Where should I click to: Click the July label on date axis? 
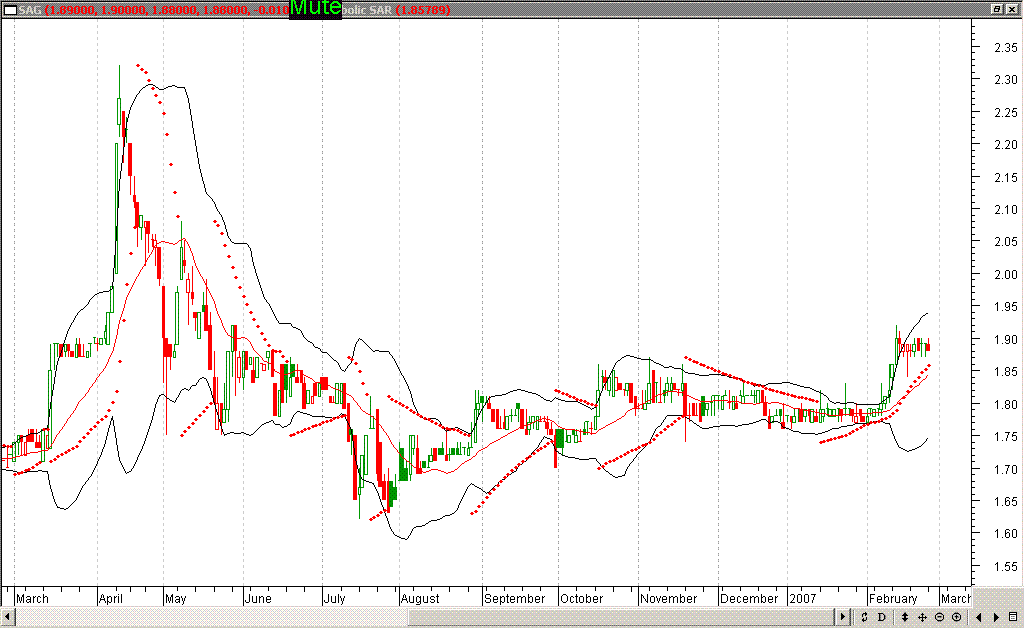click(x=334, y=599)
